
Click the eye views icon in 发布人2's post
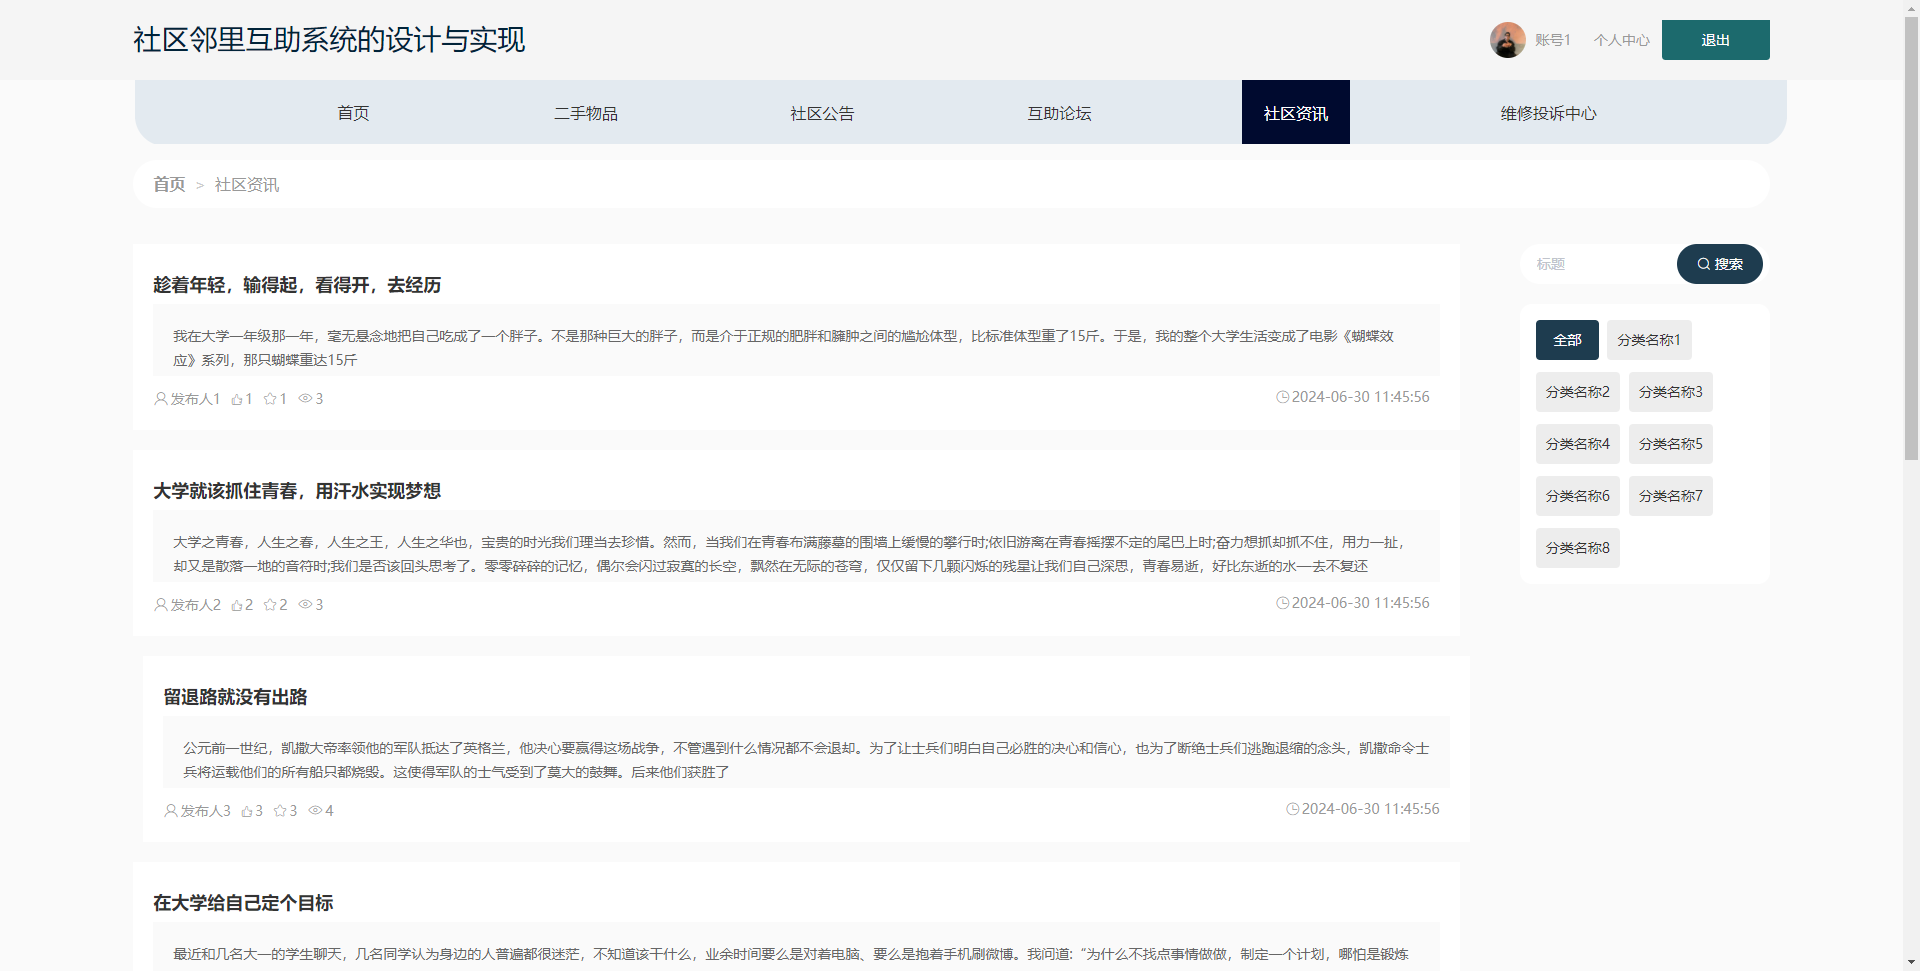click(305, 605)
